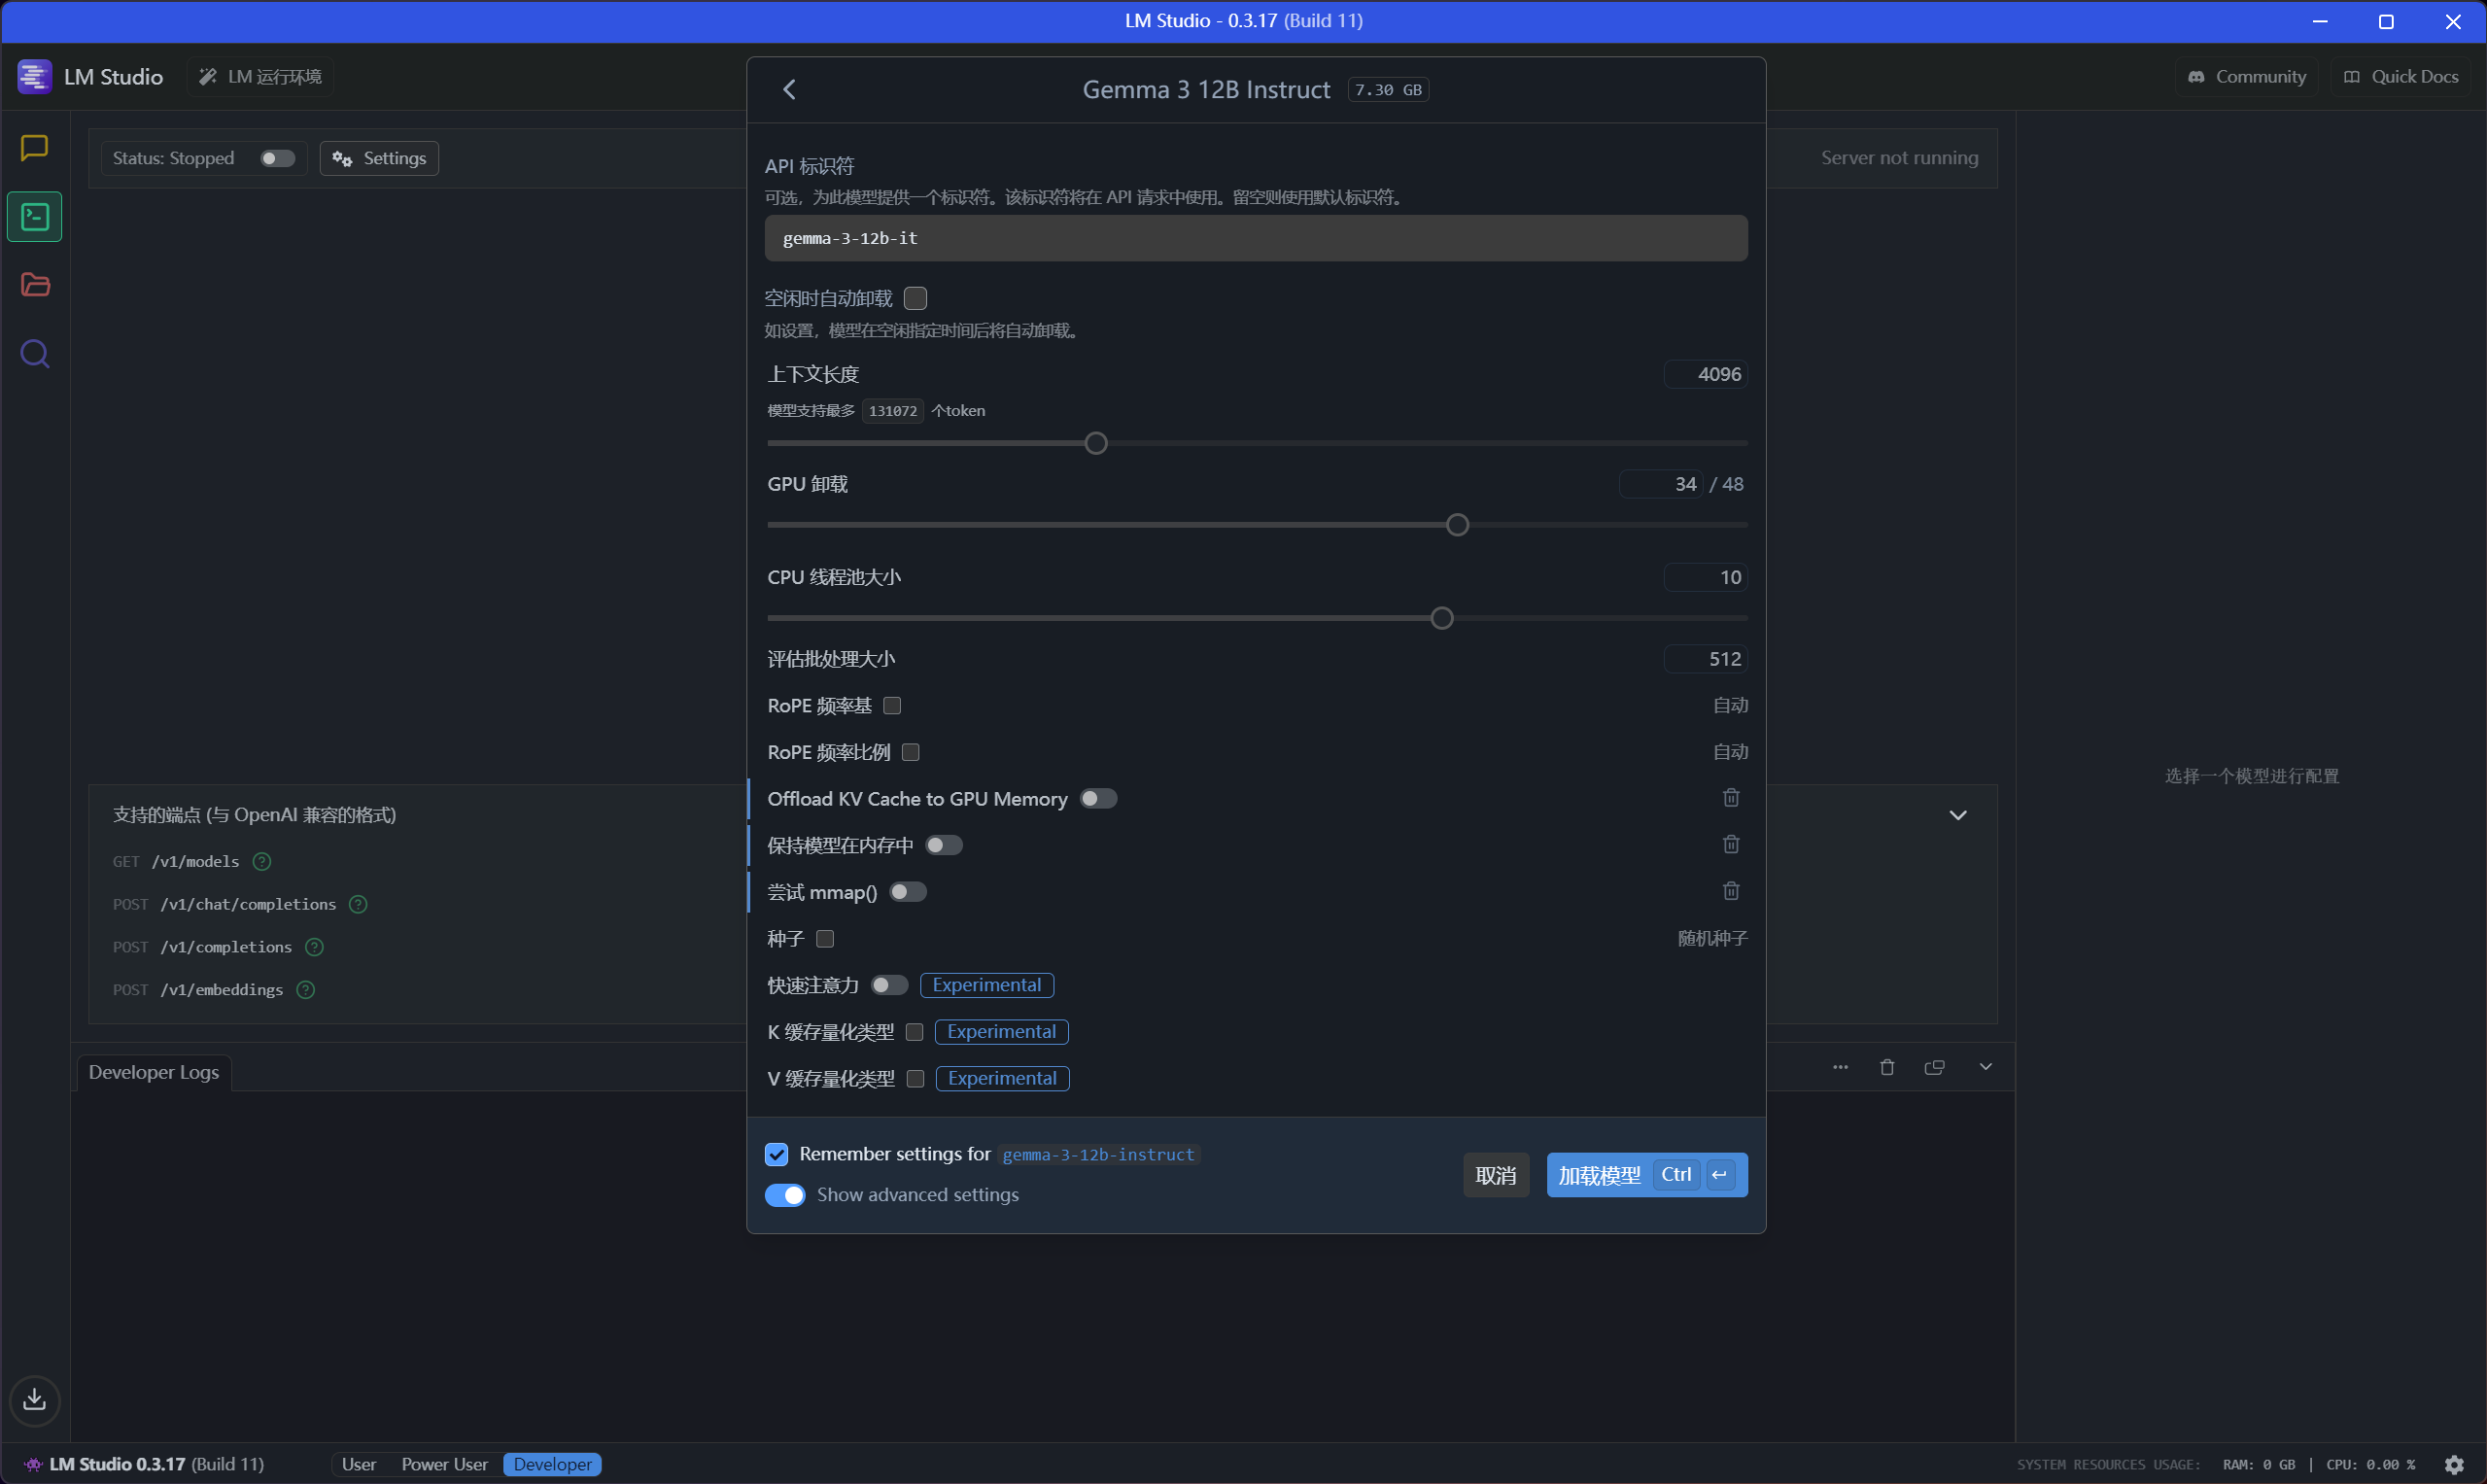
Task: Open help for GET /v1/models endpoint
Action: click(262, 861)
